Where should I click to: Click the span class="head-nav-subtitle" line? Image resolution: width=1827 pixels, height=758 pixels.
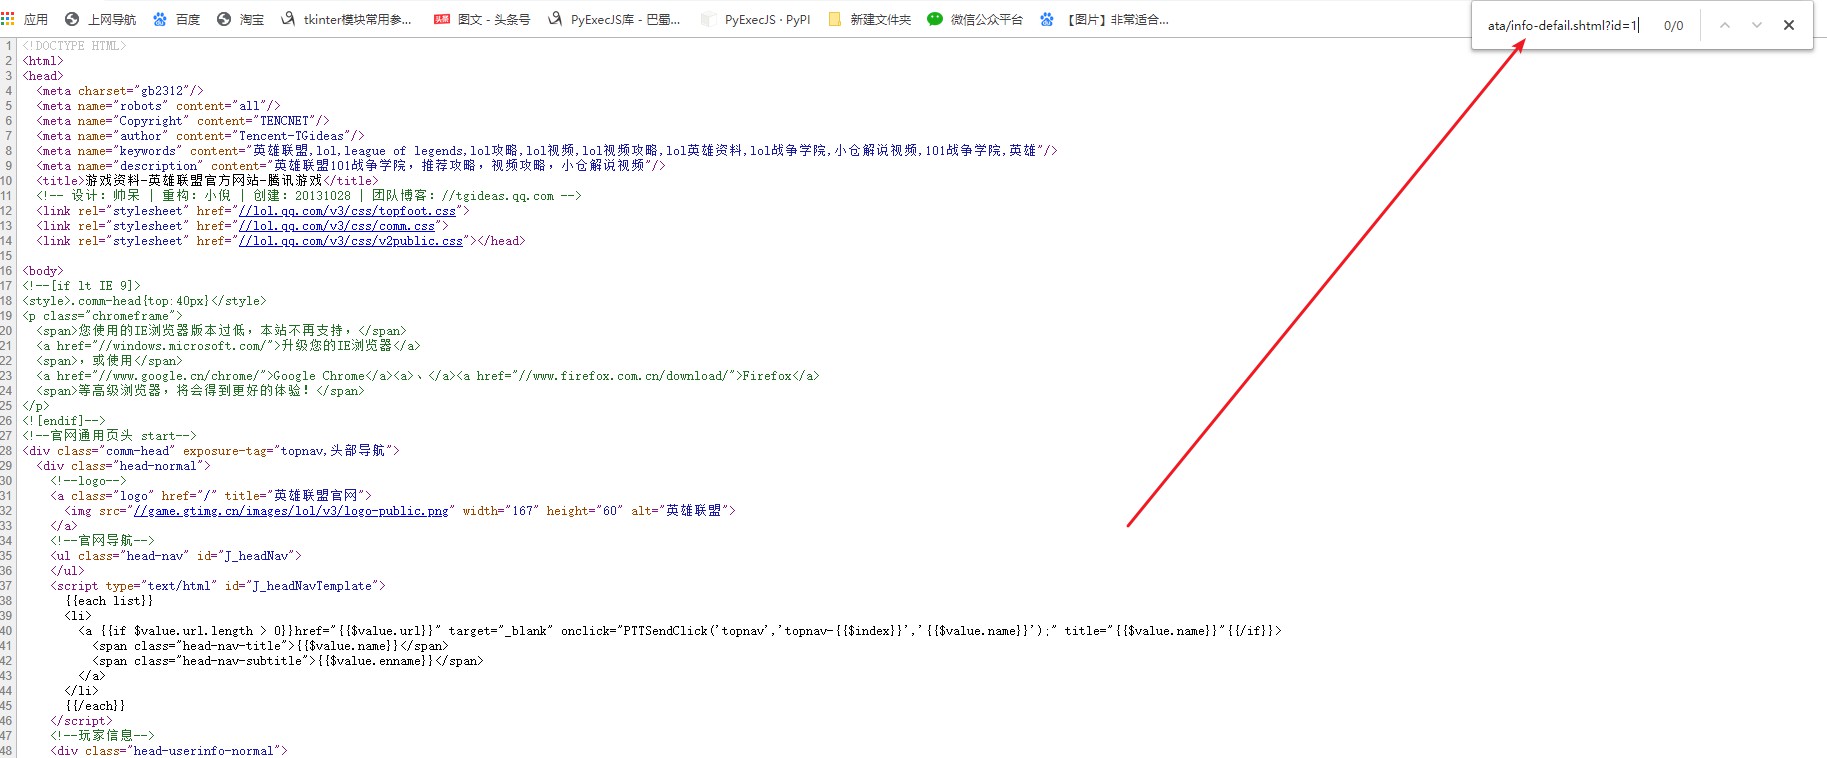coord(288,661)
